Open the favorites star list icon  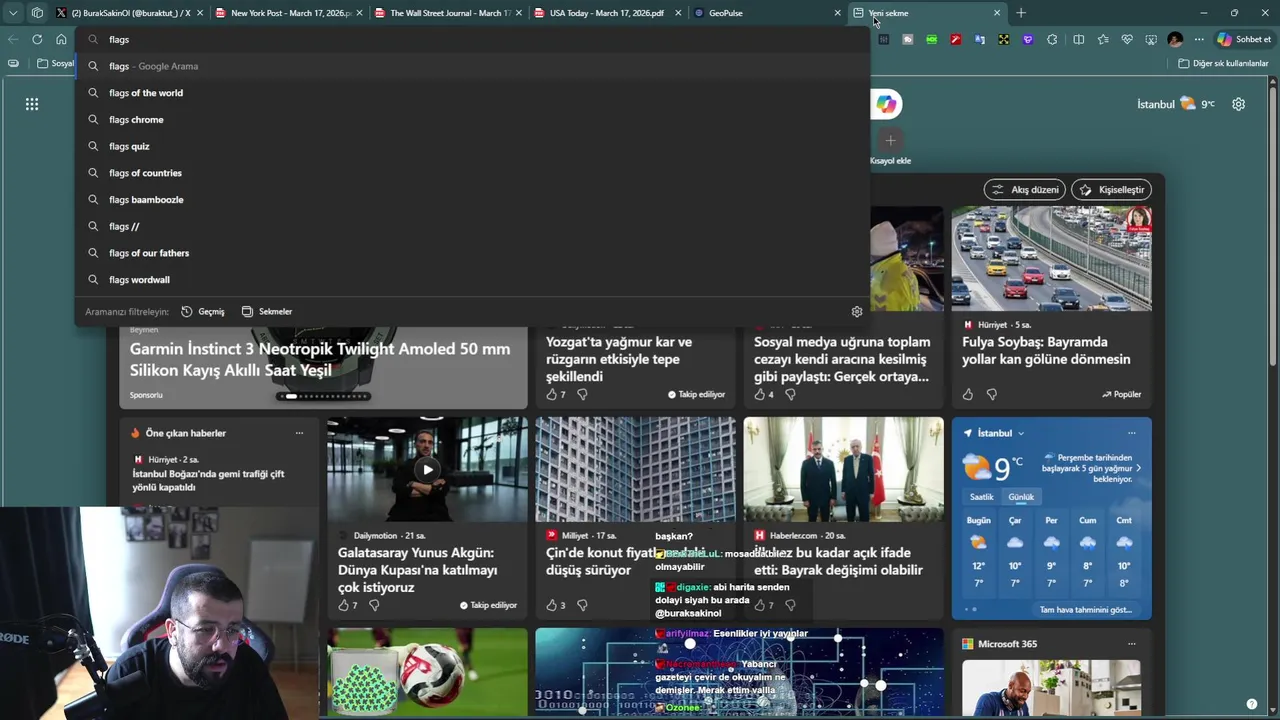1102,39
